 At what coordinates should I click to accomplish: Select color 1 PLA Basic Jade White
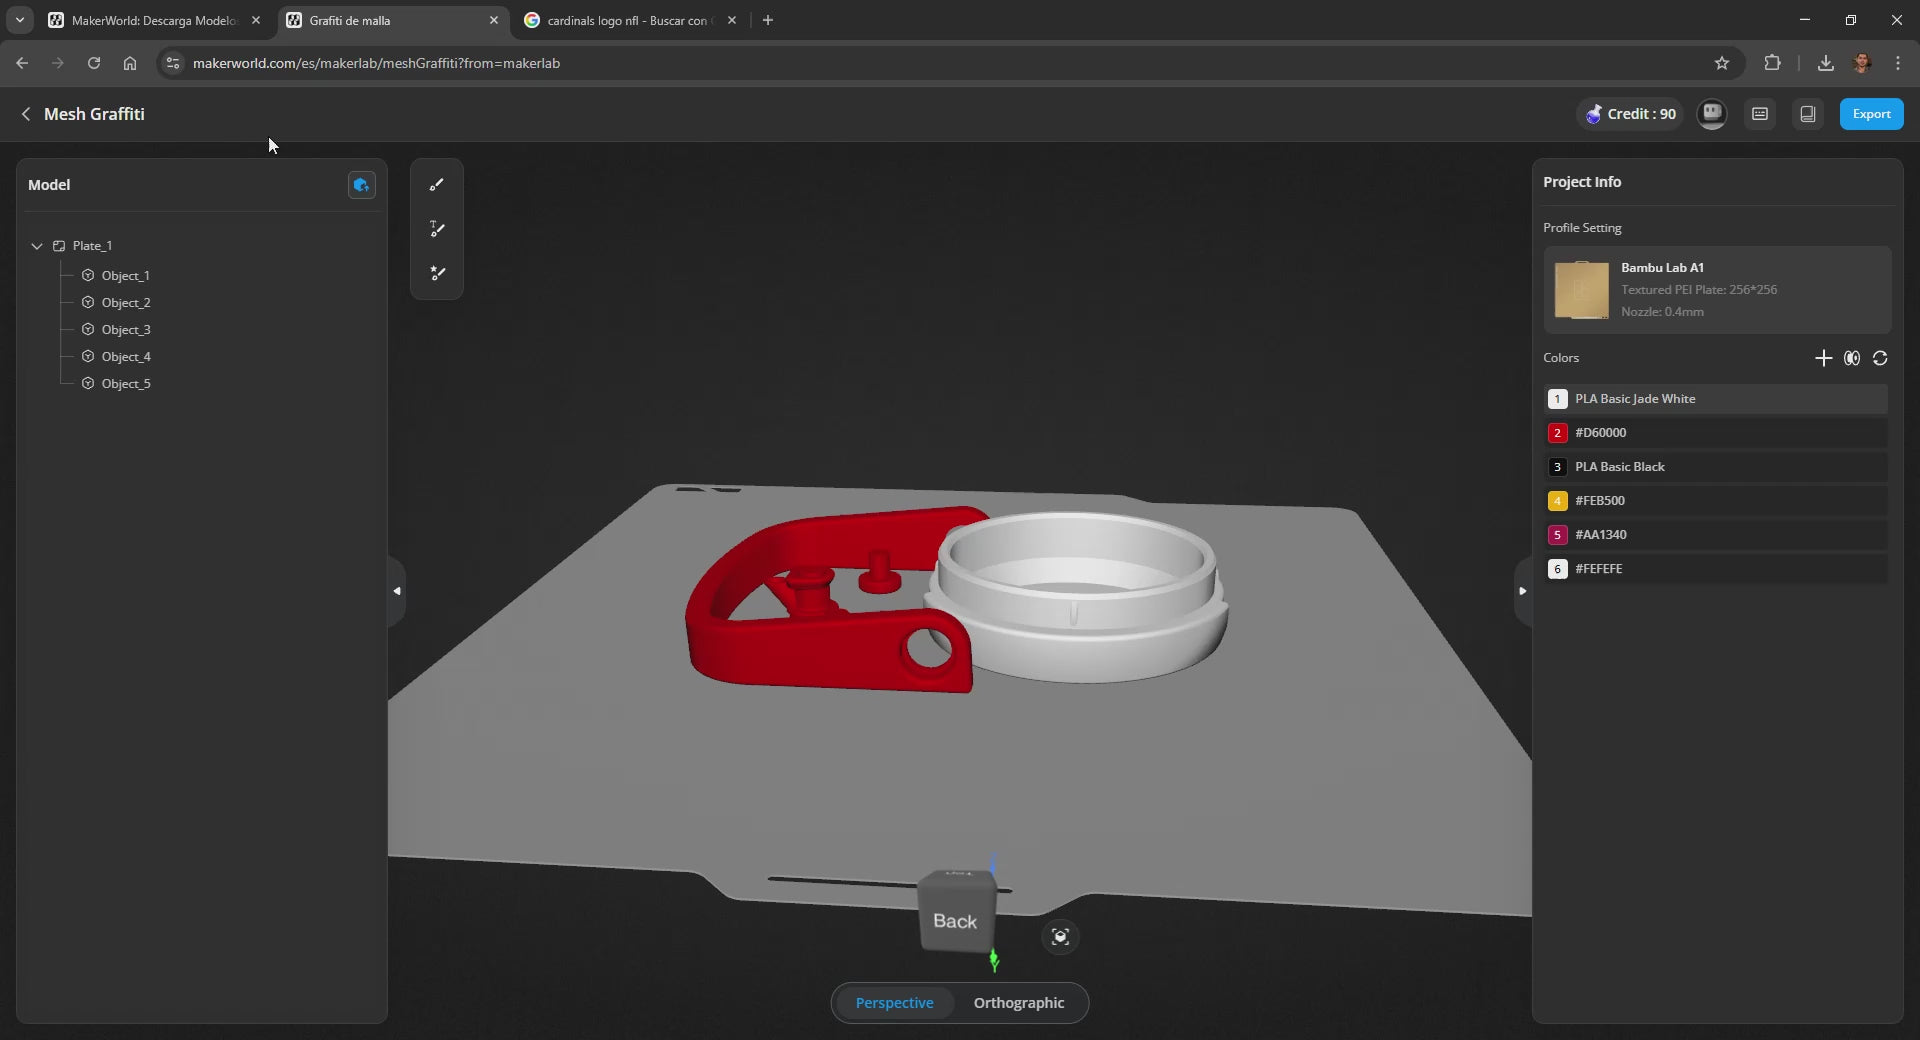click(1716, 399)
